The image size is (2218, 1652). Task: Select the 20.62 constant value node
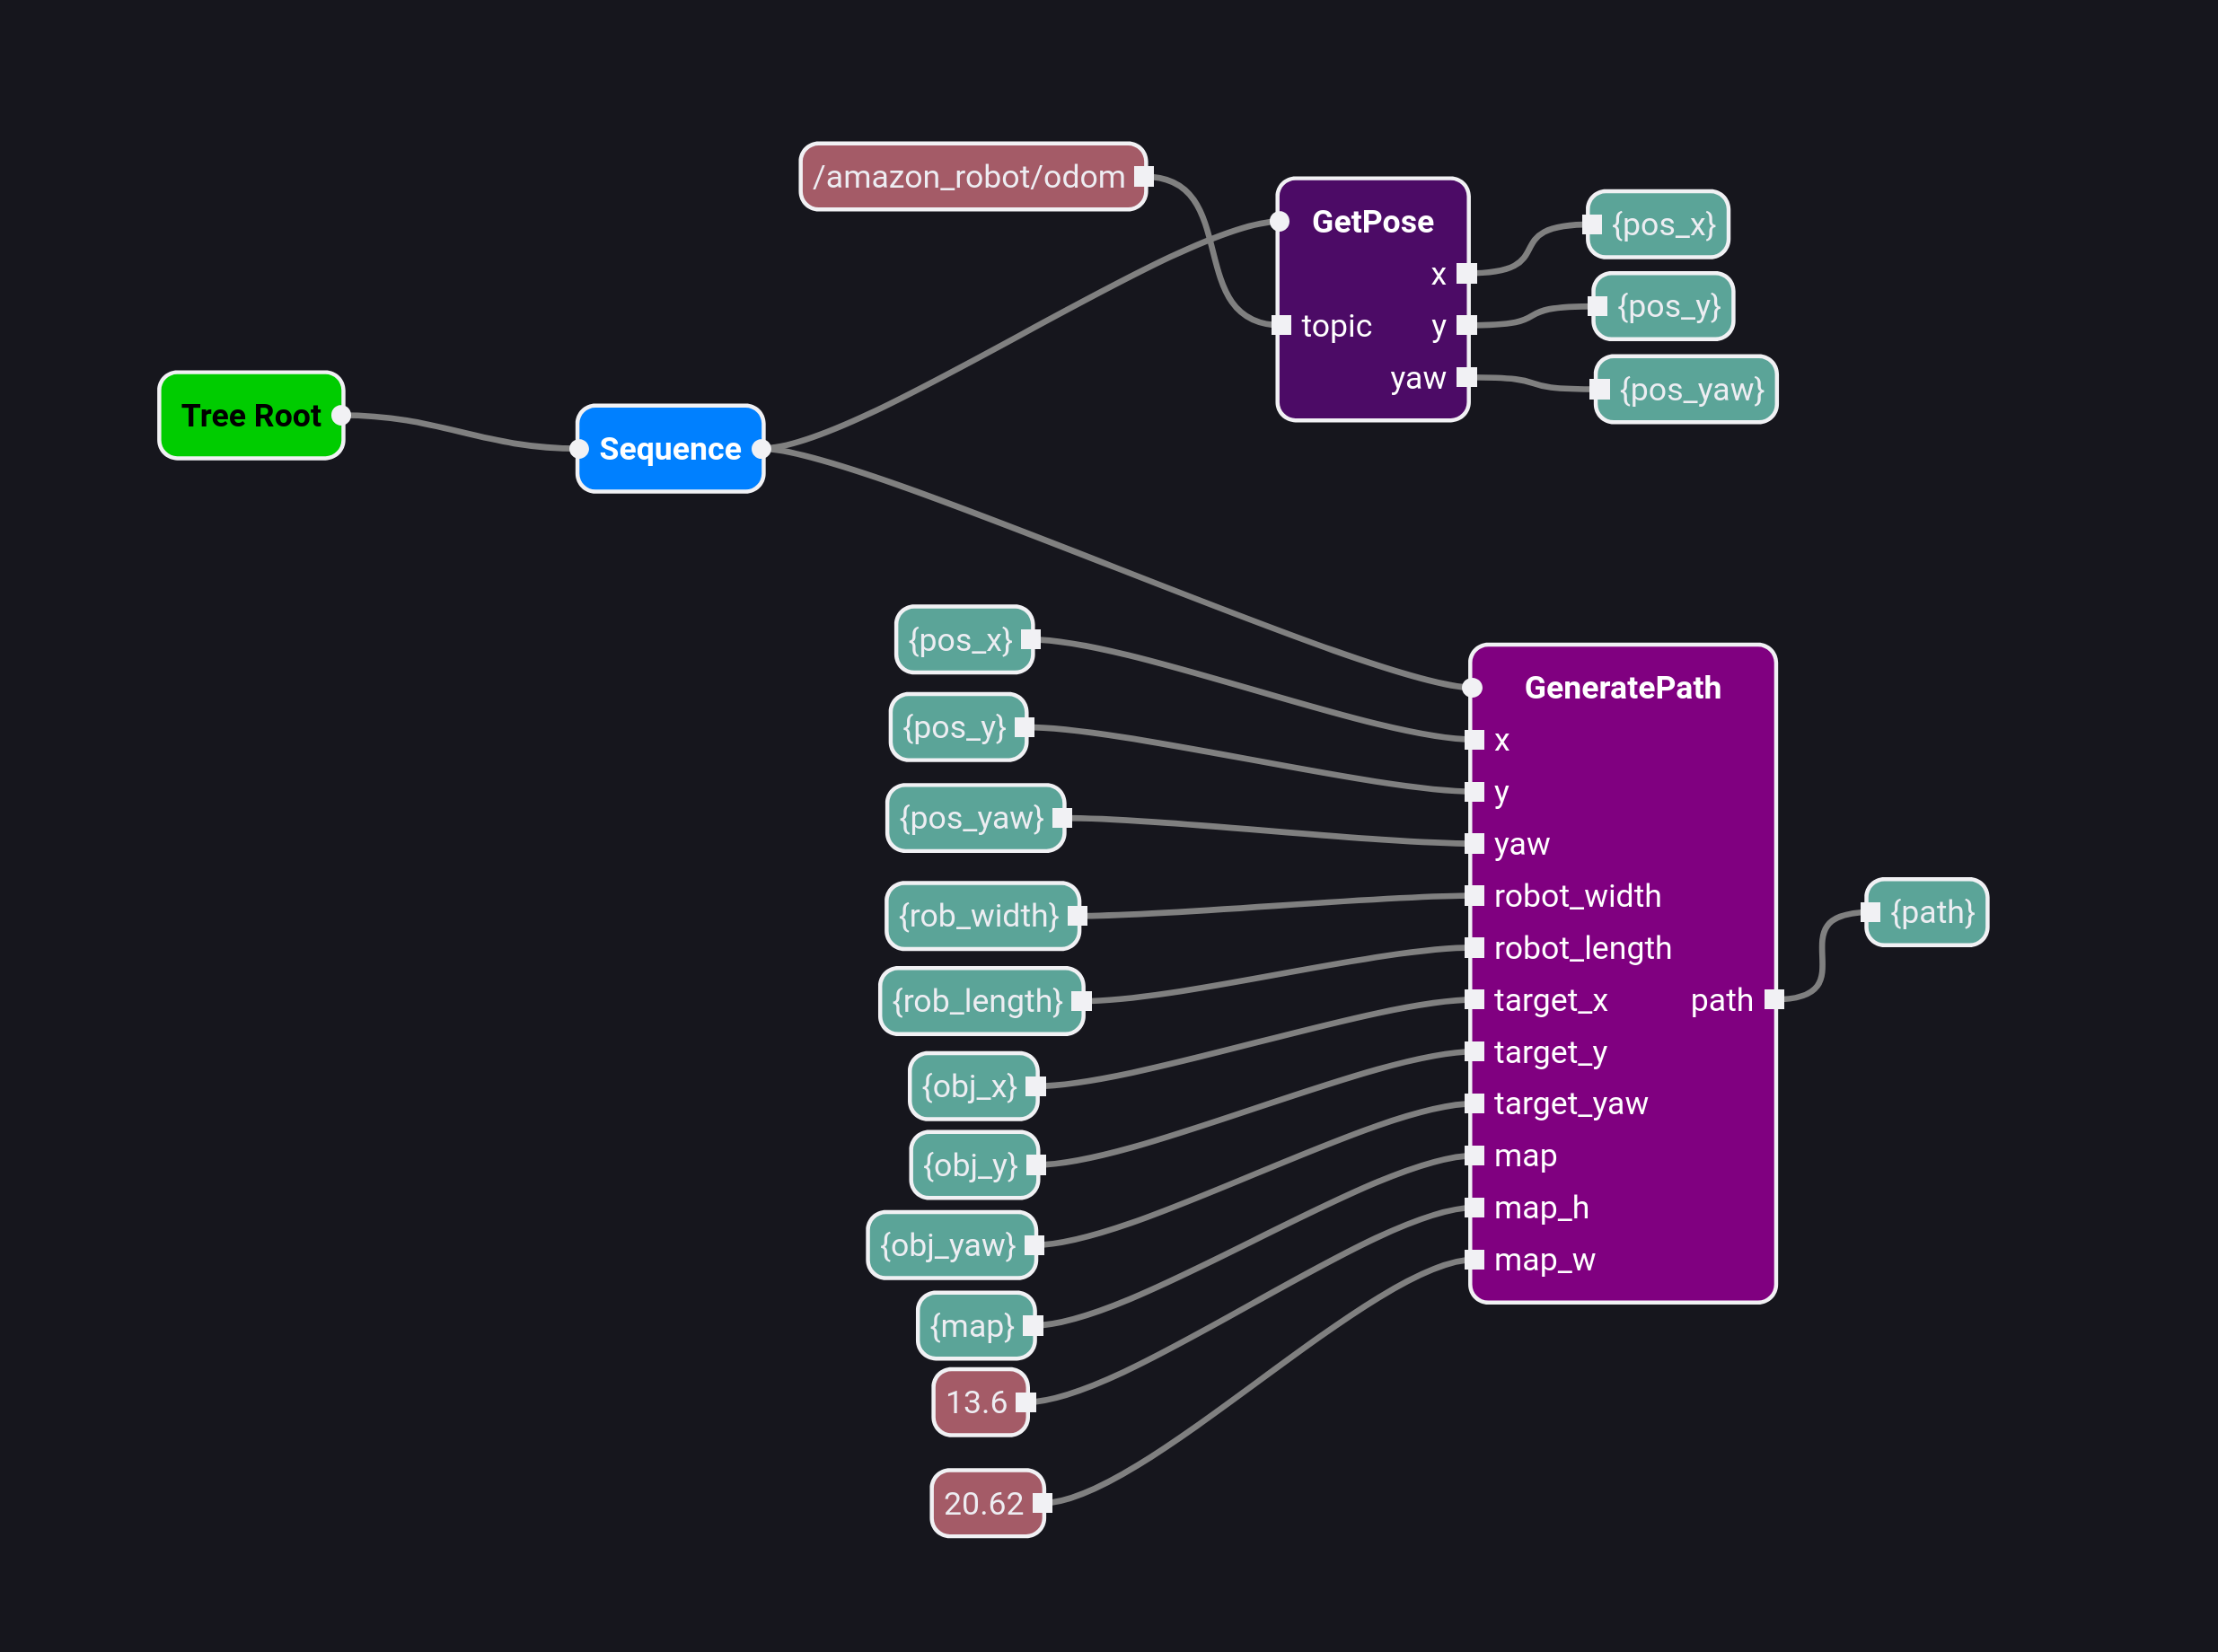(988, 1502)
